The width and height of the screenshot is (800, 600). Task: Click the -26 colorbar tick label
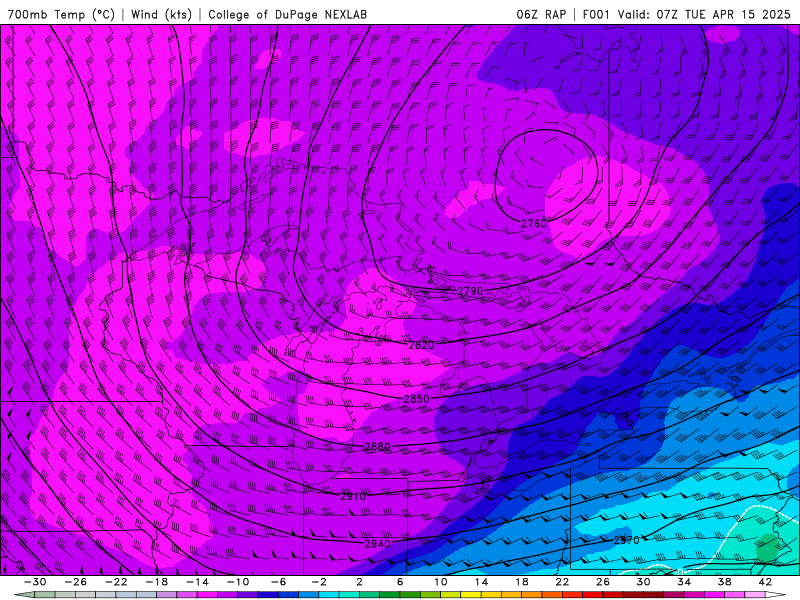(x=76, y=582)
